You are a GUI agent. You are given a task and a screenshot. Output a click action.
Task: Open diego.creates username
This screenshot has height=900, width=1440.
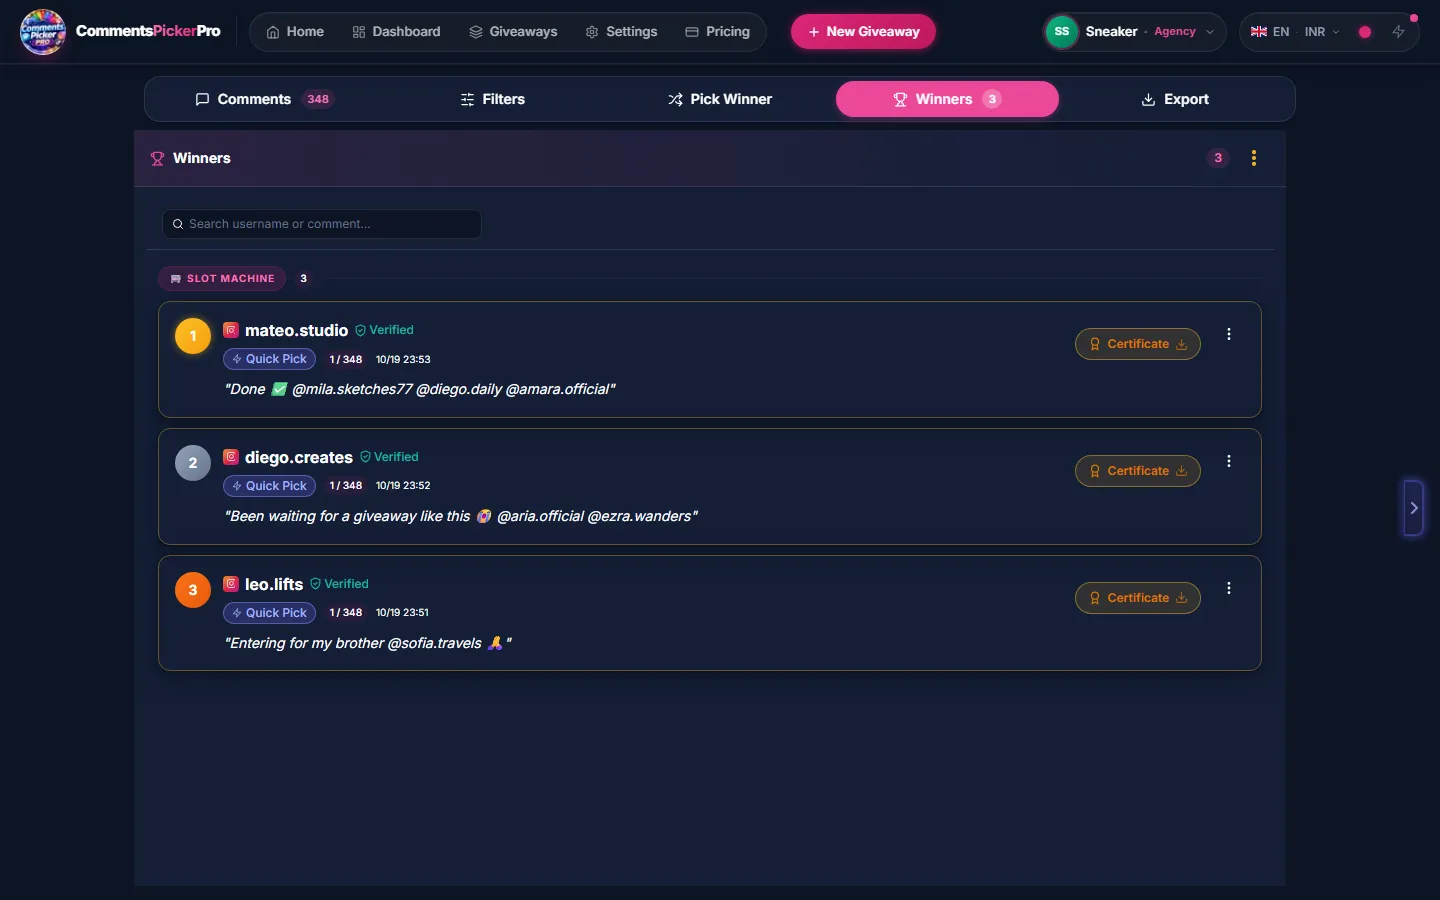299,457
